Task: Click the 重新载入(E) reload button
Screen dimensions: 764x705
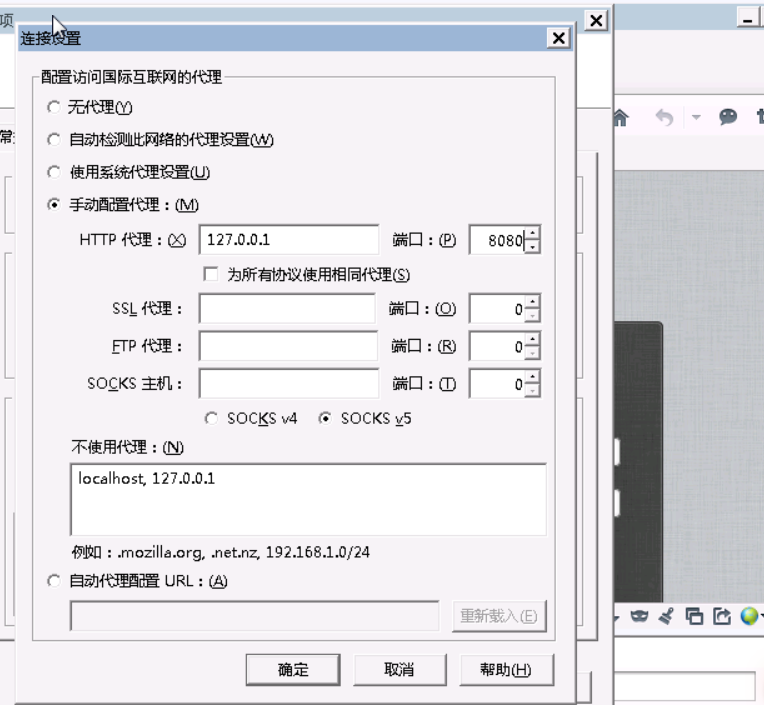Action: tap(499, 616)
